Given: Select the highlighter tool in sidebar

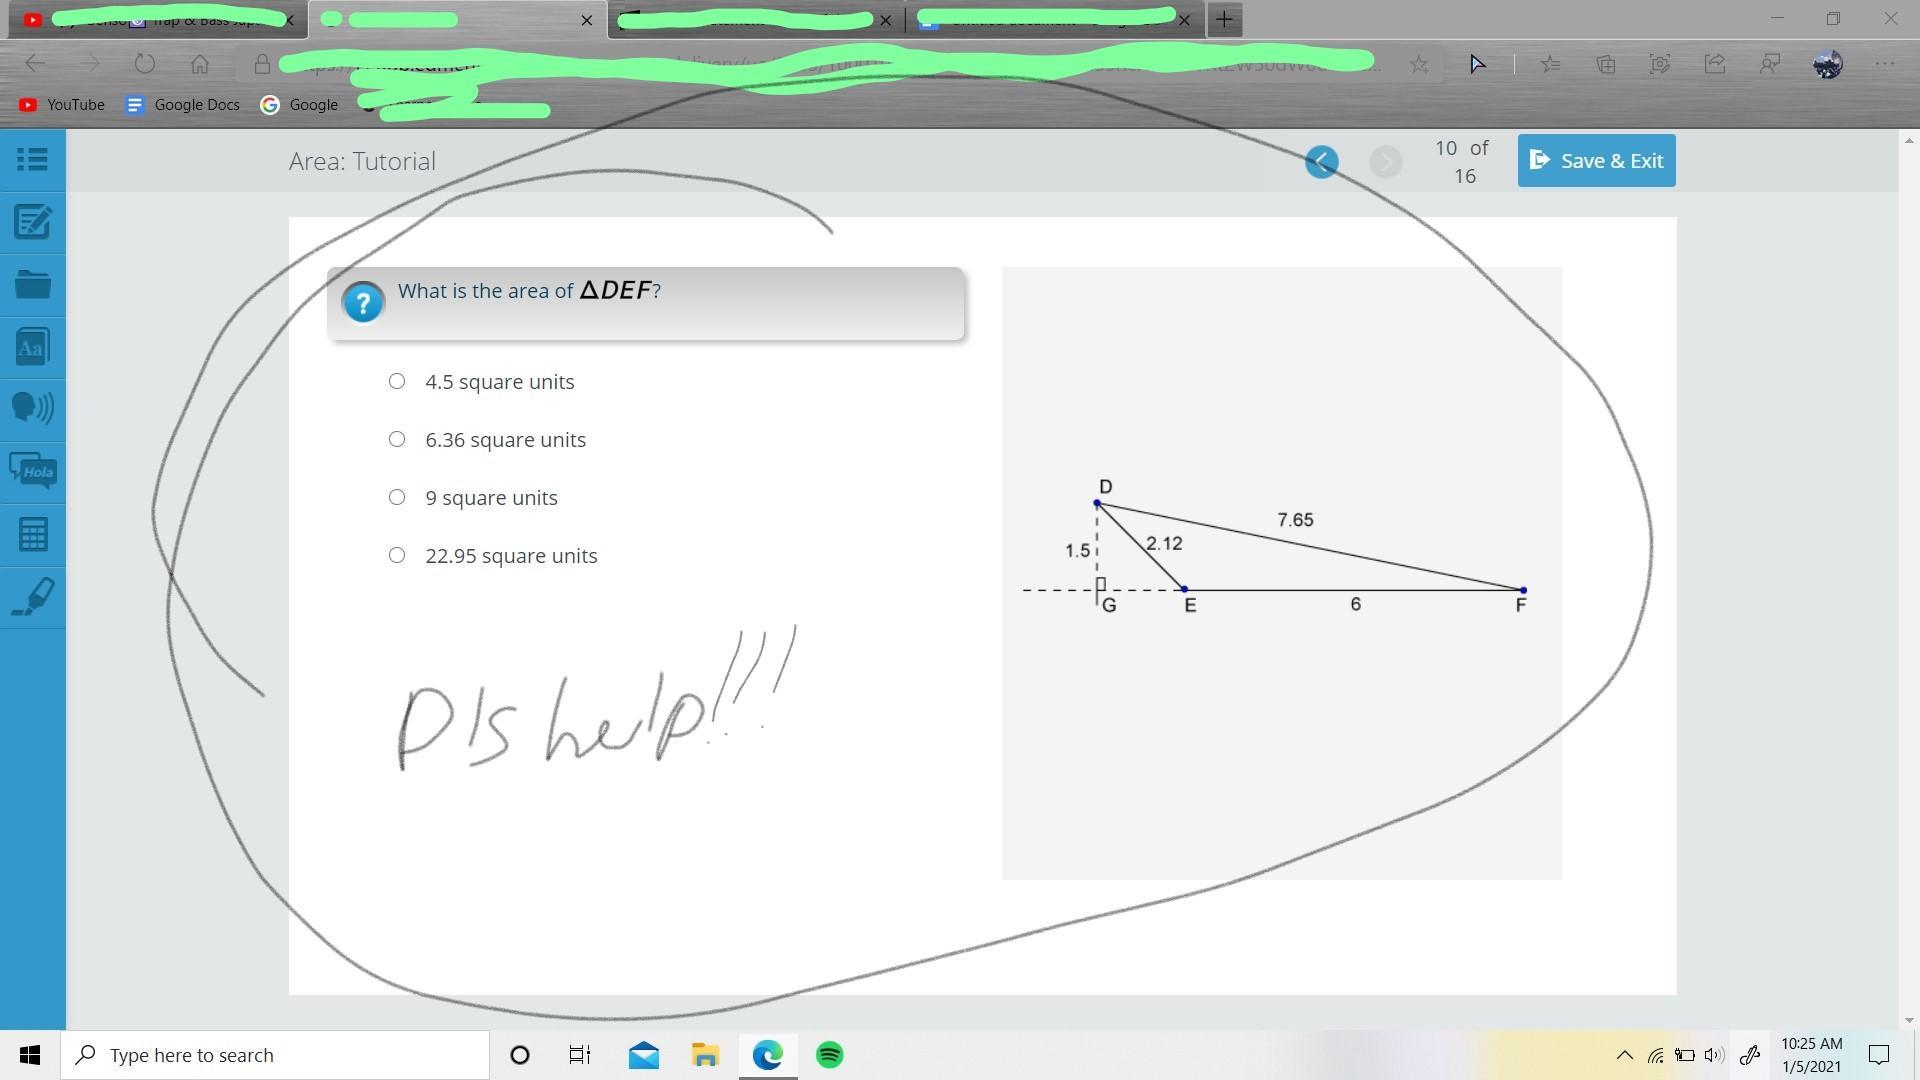Looking at the screenshot, I should coord(32,597).
